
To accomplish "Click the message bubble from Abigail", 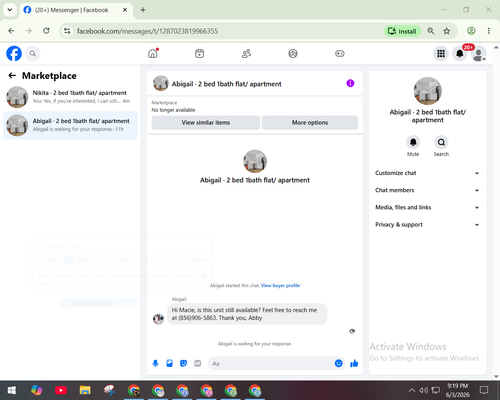I will pos(247,314).
